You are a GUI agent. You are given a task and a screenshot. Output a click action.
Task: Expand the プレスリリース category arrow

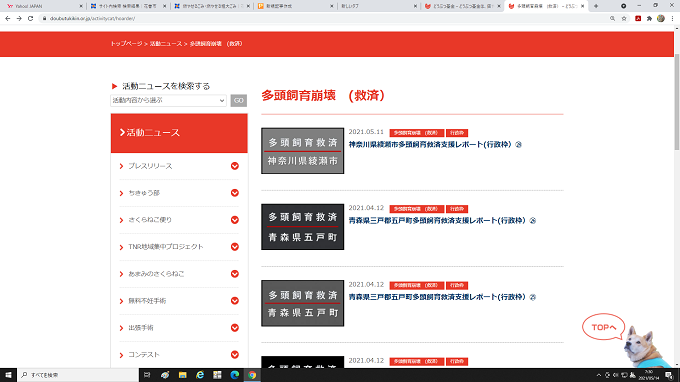click(x=235, y=166)
